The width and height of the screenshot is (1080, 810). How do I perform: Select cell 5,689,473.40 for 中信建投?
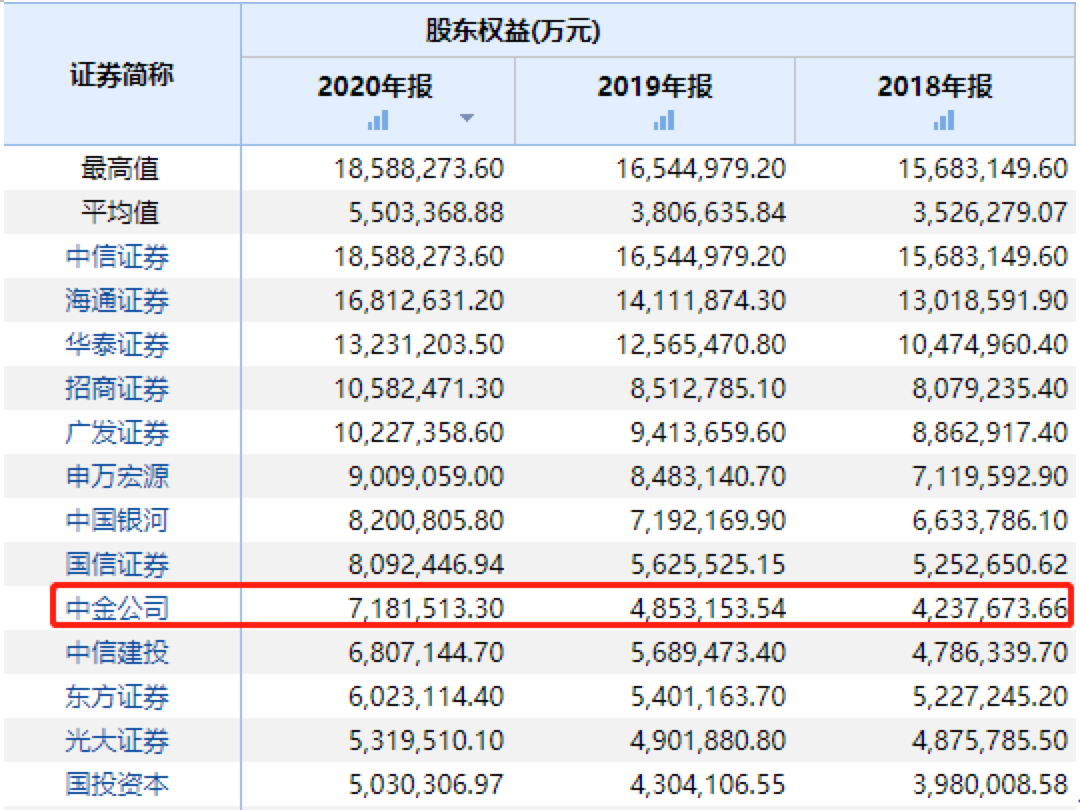click(708, 652)
